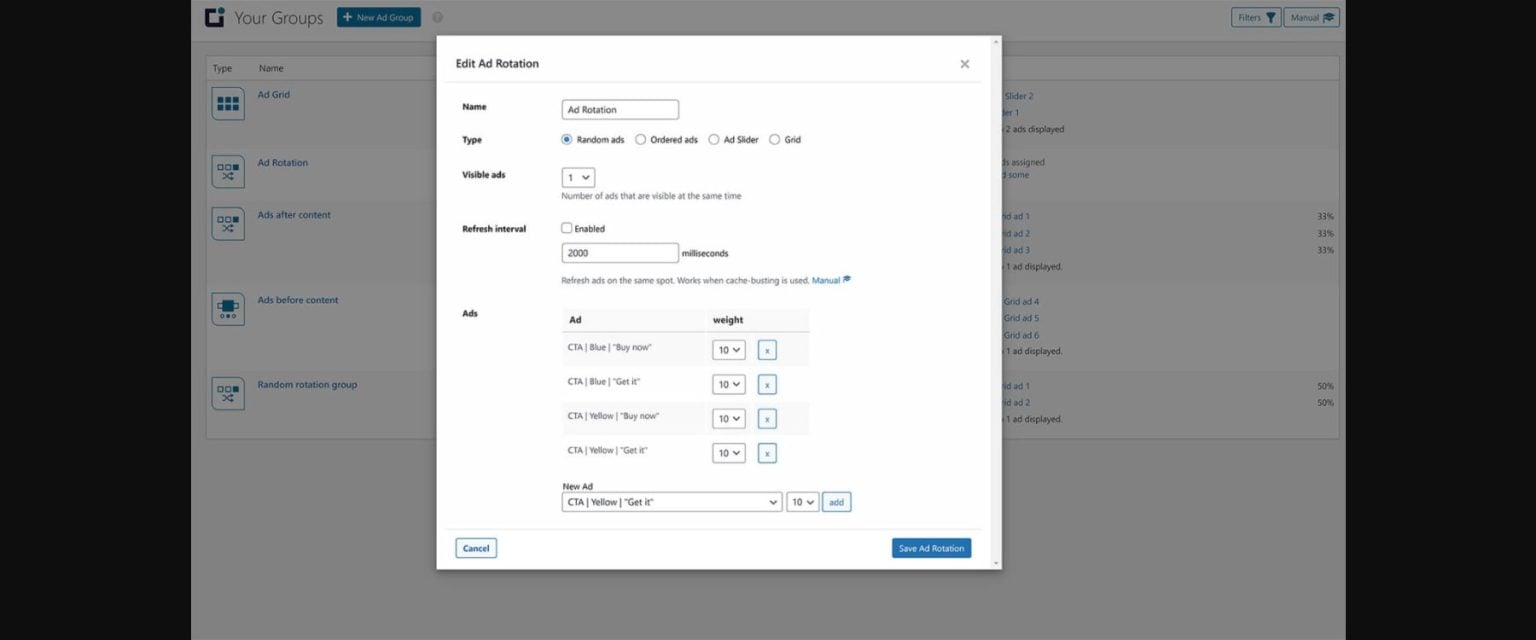Open the New Ad selection dropdown
Viewport: 1536px width, 640px height.
point(672,501)
